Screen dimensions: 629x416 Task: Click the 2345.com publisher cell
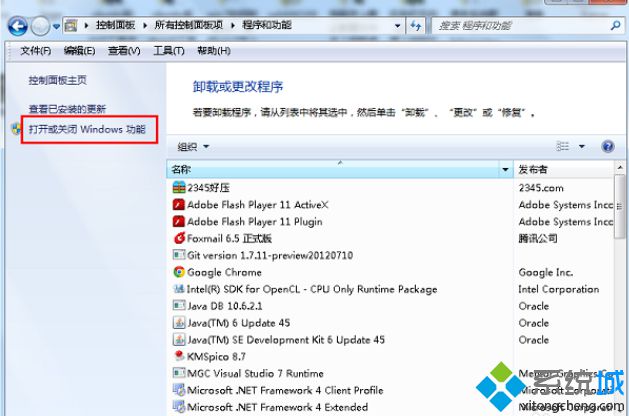tap(541, 188)
